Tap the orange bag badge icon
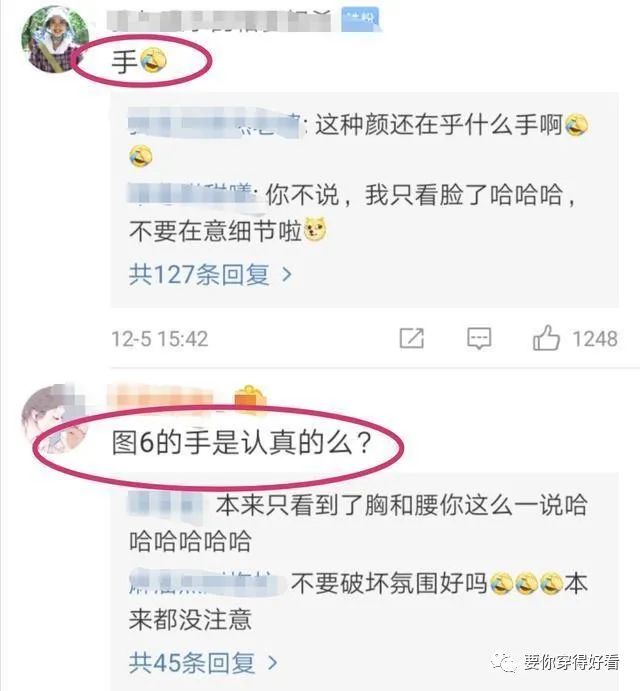This screenshot has width=640, height=691. point(250,398)
